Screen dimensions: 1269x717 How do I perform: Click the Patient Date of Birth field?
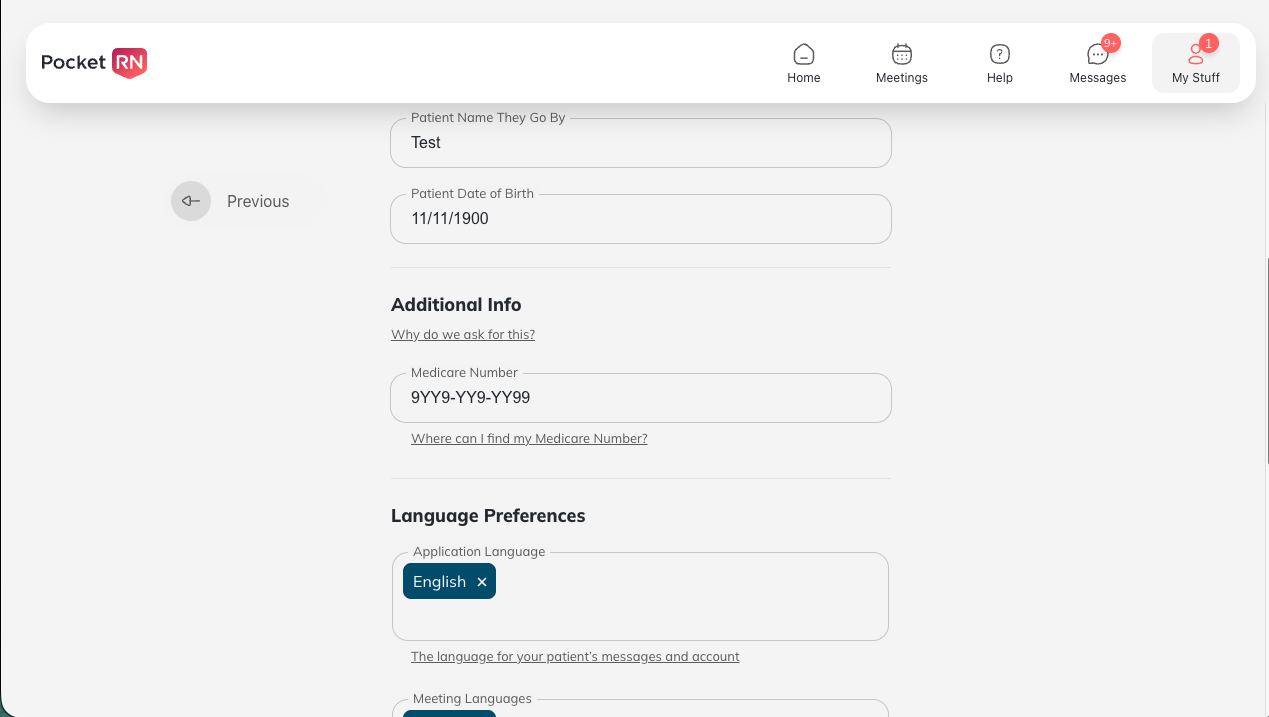pyautogui.click(x=640, y=218)
